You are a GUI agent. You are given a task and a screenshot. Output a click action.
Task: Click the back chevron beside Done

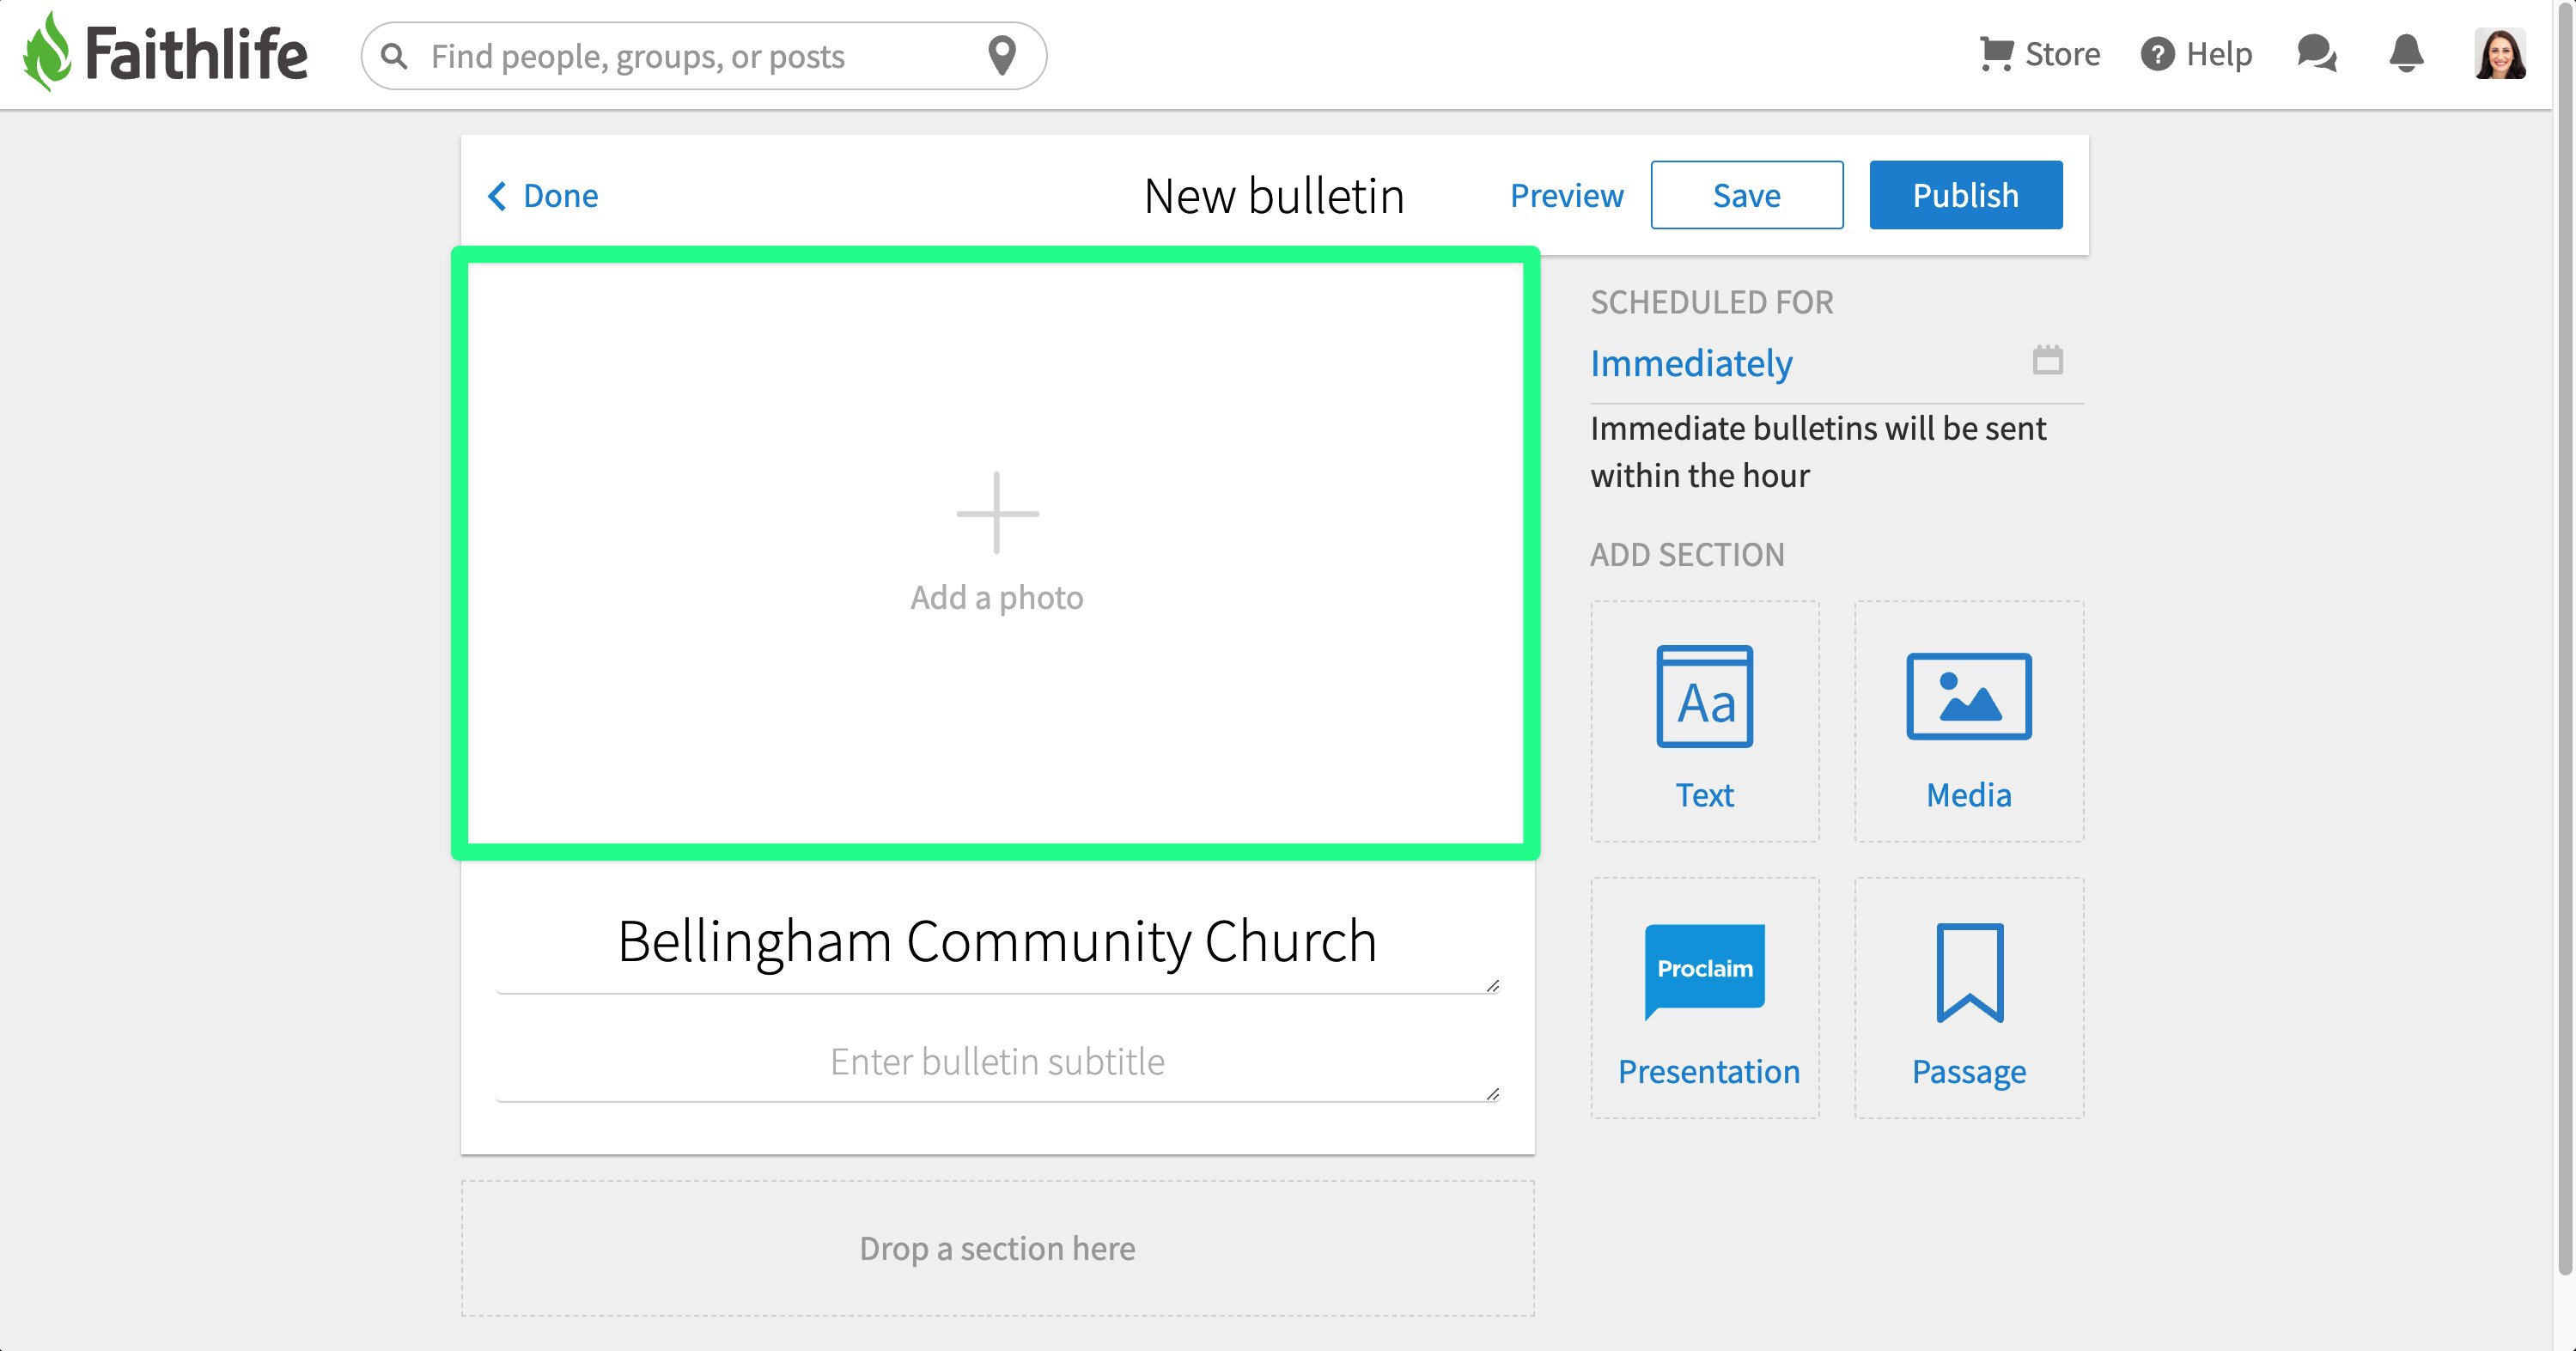497,195
